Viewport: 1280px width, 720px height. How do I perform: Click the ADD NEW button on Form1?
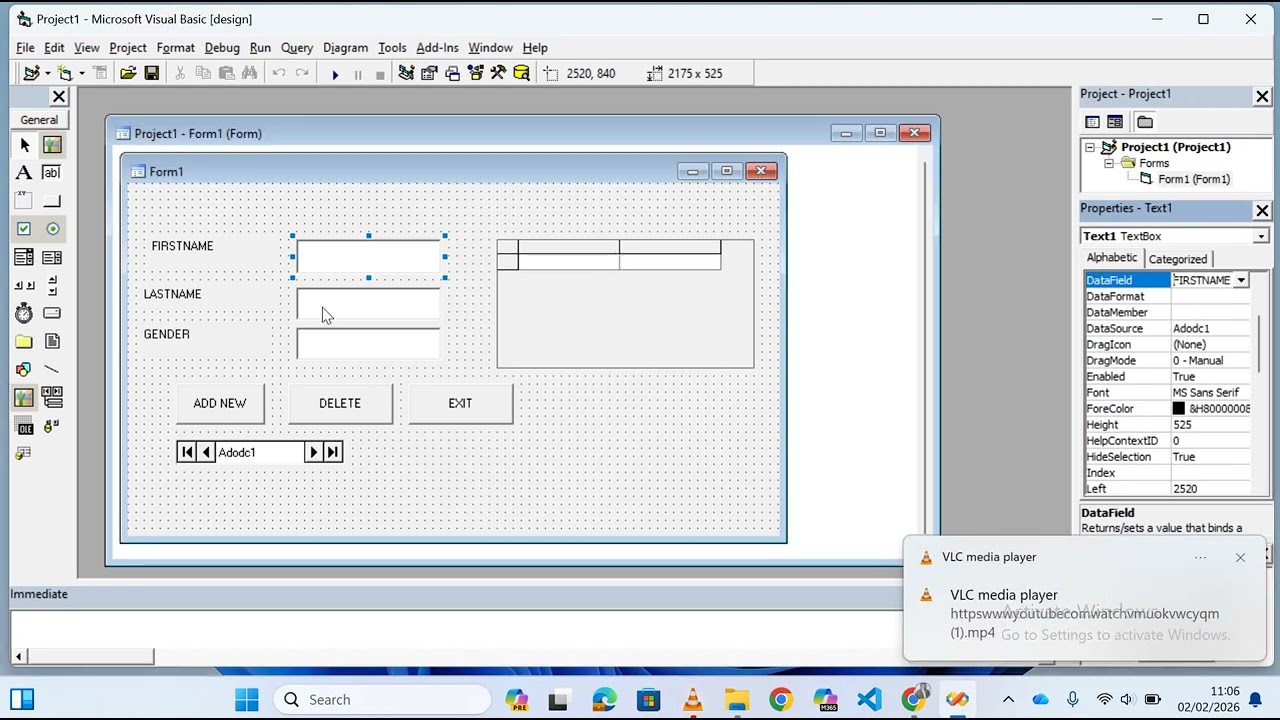point(220,404)
